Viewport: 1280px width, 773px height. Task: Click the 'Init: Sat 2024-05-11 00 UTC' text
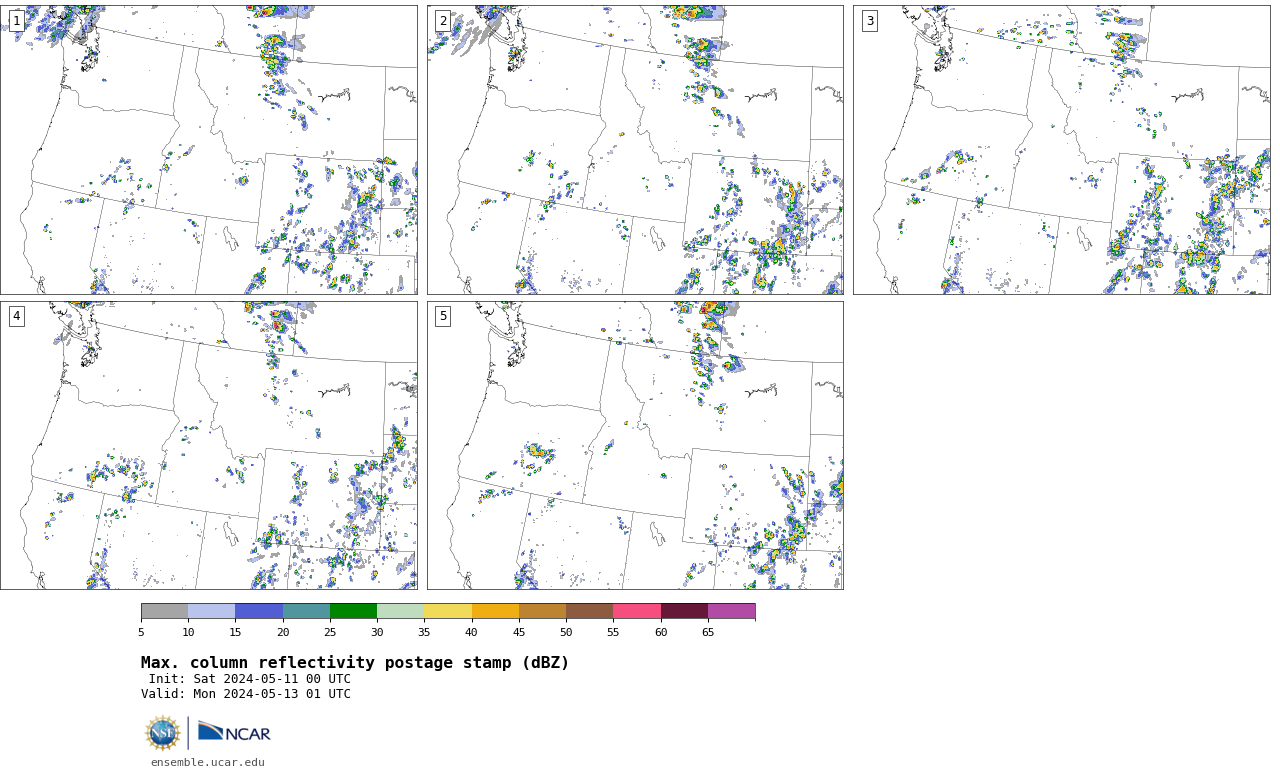point(250,679)
